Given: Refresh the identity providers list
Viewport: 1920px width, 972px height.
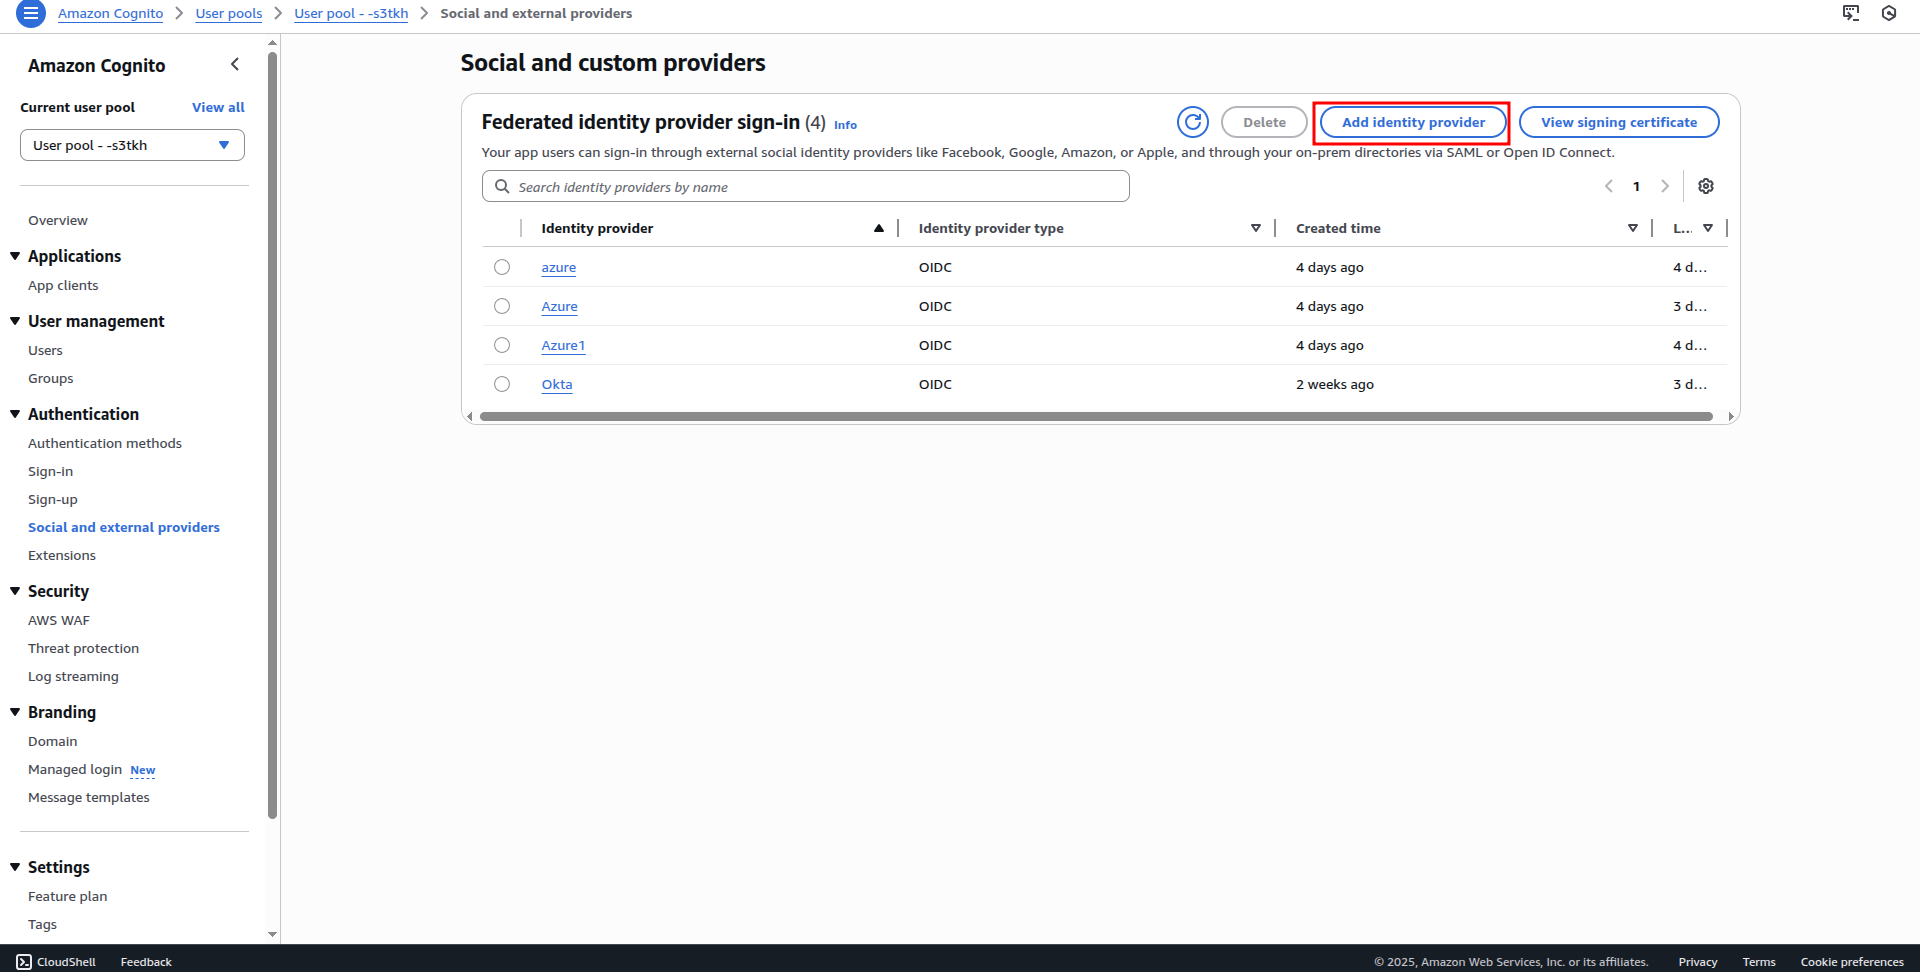Looking at the screenshot, I should [1193, 122].
